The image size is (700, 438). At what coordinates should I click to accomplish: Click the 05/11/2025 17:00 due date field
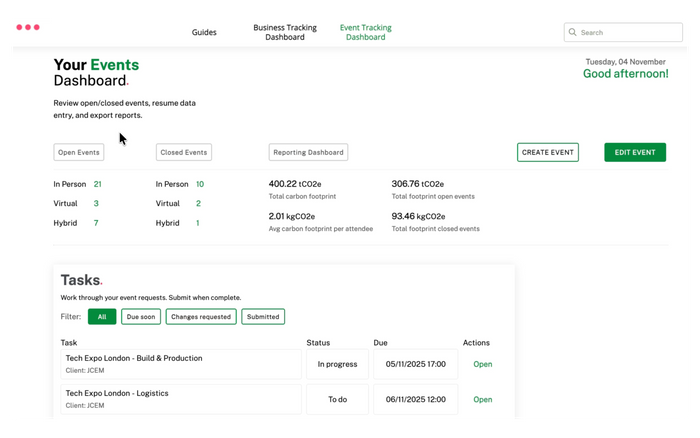pyautogui.click(x=415, y=364)
